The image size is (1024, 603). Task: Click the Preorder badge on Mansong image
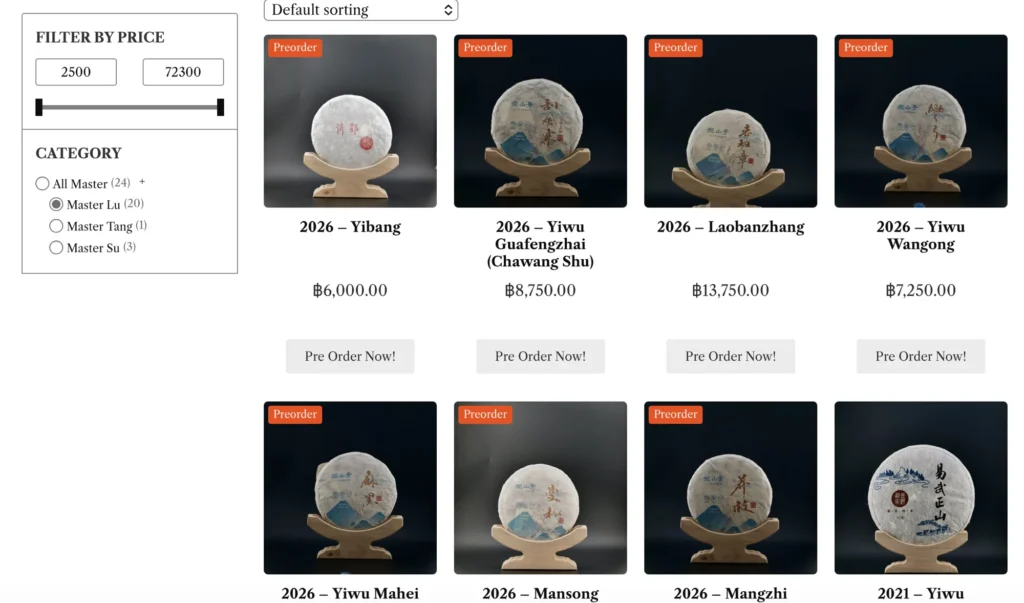click(485, 414)
